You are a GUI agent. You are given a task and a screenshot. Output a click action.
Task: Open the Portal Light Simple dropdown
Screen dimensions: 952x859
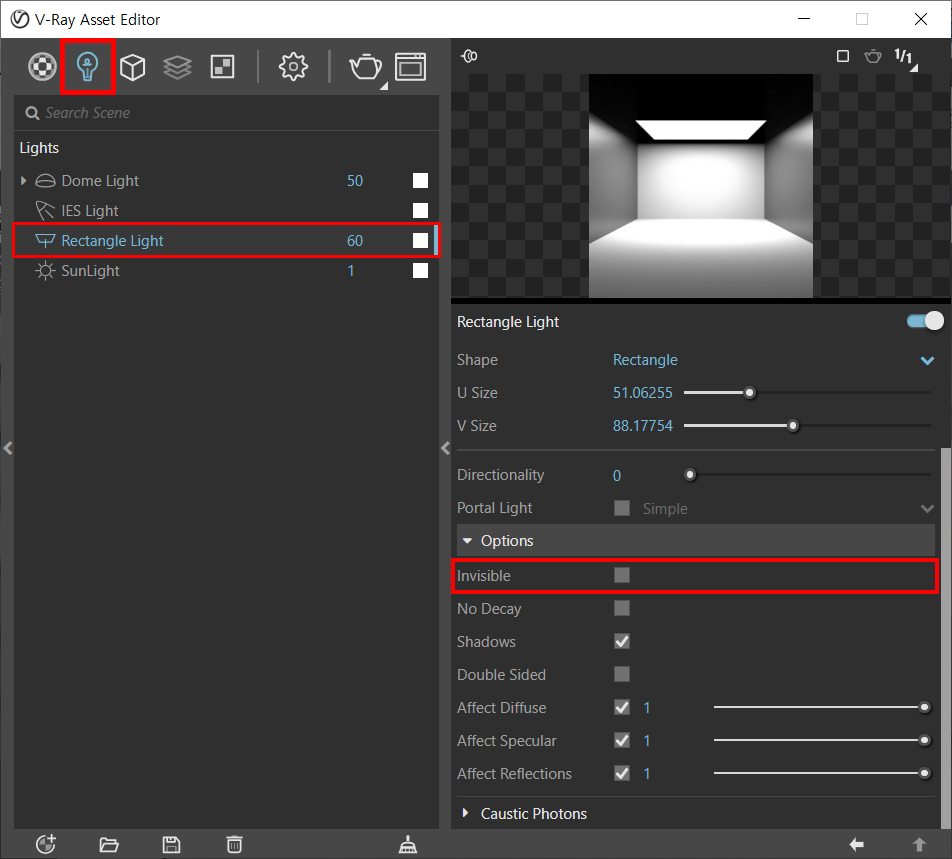[787, 509]
